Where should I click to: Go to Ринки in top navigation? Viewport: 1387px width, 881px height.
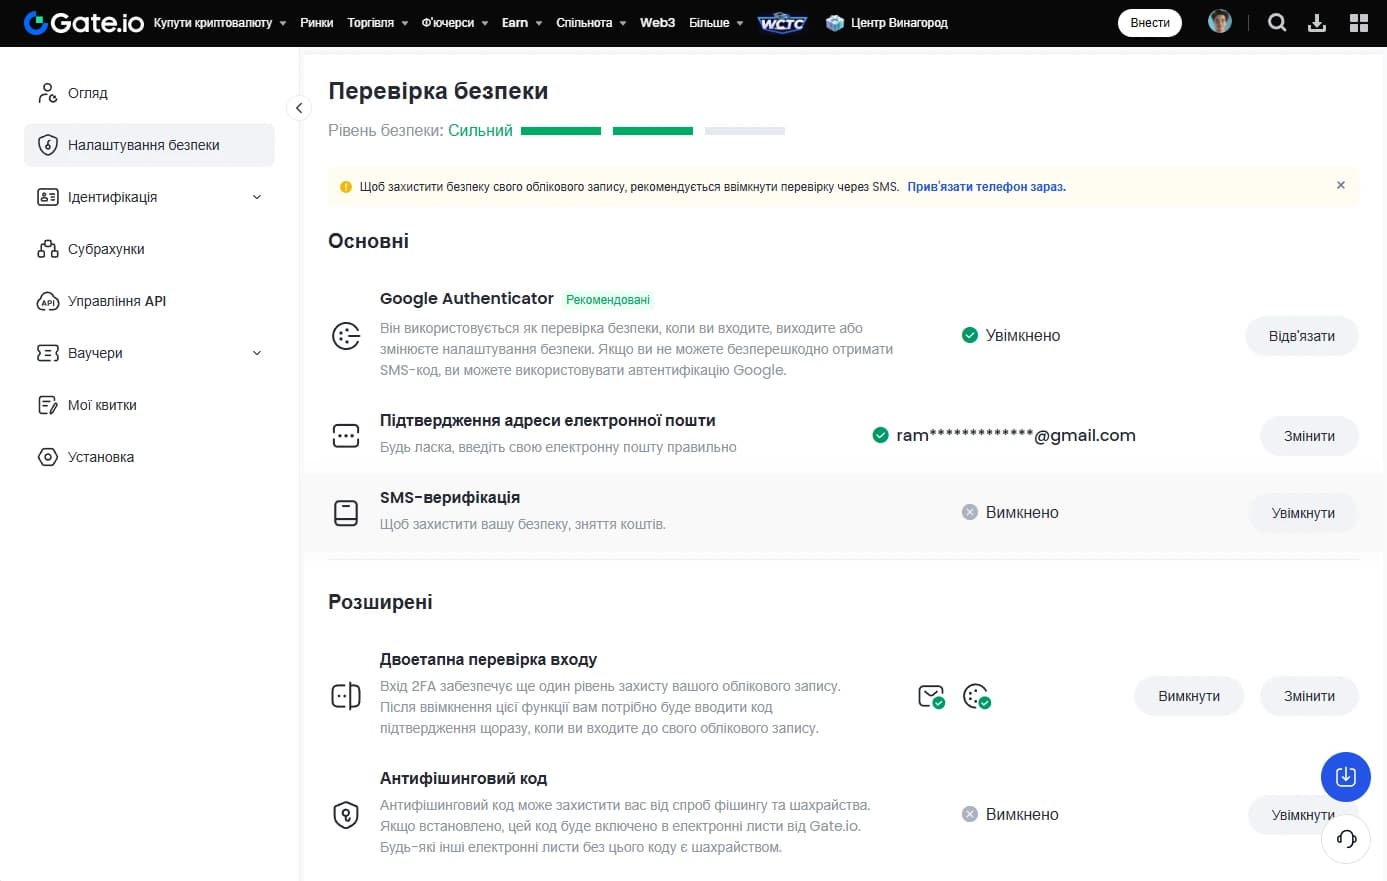pos(316,22)
